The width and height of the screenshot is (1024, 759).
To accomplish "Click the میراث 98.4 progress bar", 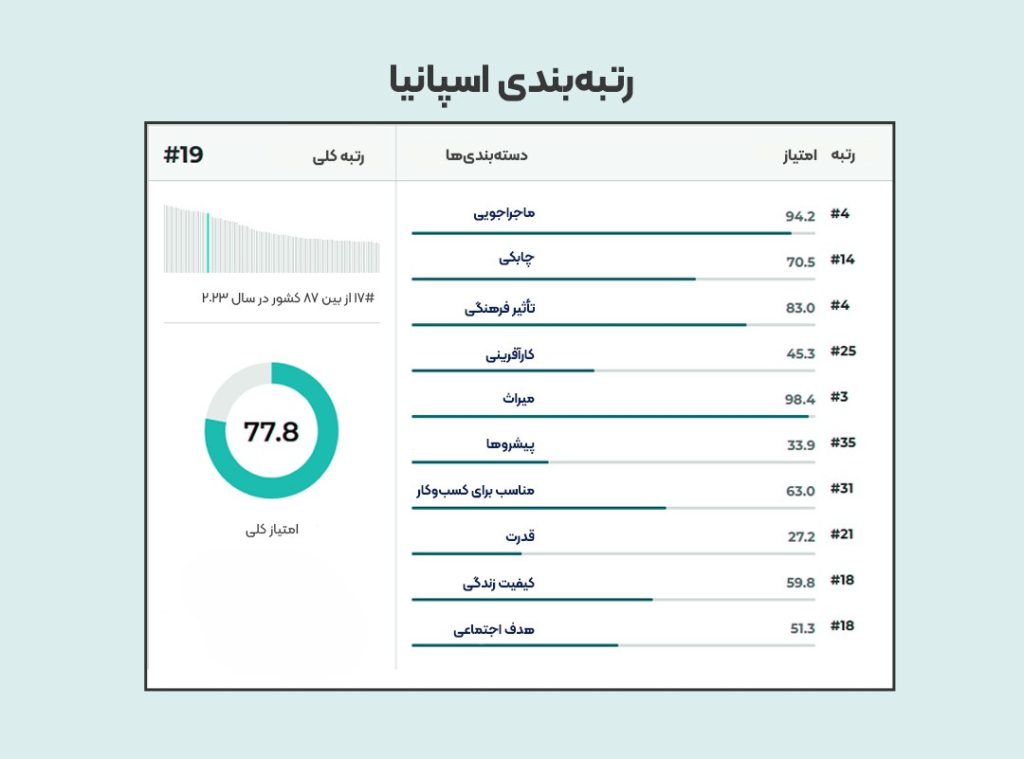I will (x=612, y=416).
